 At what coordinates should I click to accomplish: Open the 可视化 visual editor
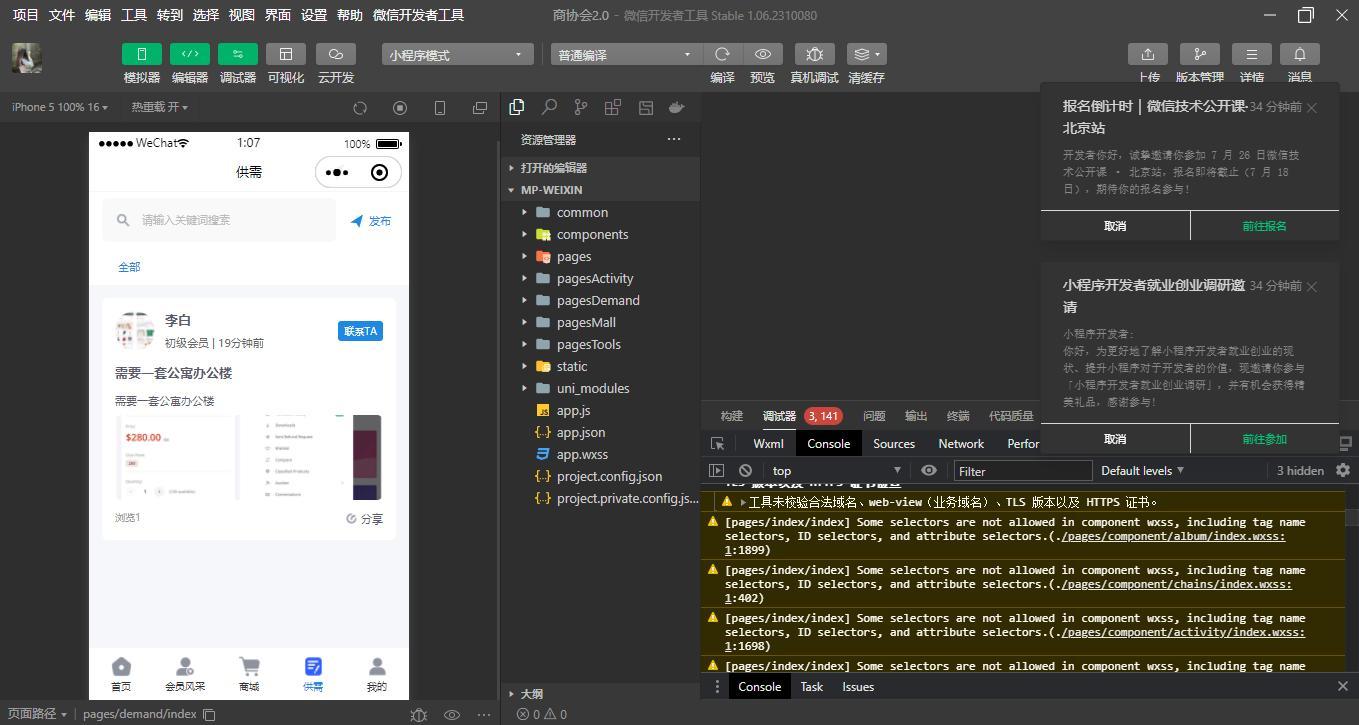coord(286,54)
